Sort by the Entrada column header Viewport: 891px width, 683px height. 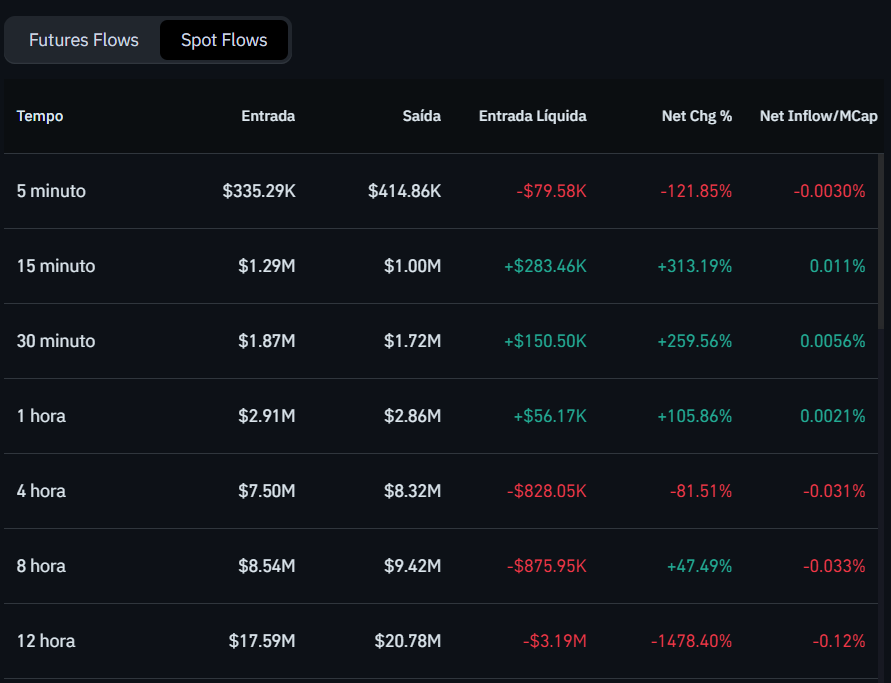point(268,116)
